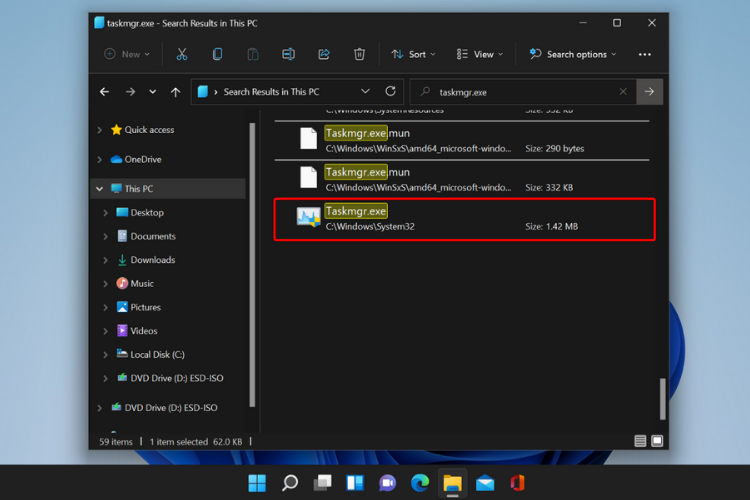Viewport: 750px width, 500px height.
Task: Go up one folder level
Action: (x=176, y=92)
